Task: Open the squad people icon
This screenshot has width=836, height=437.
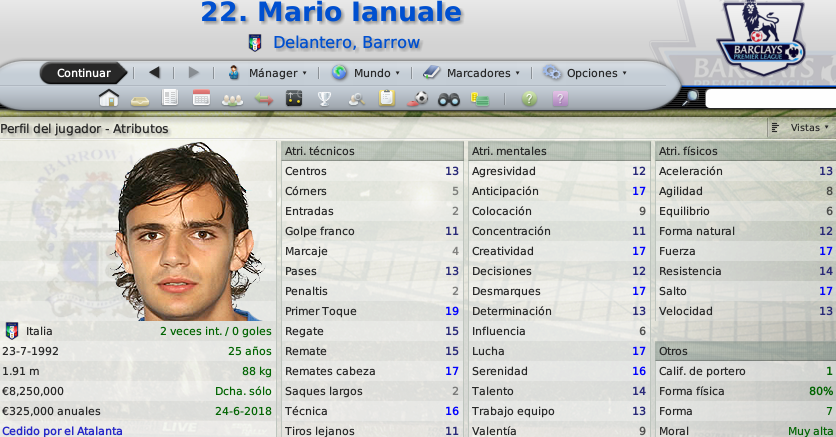Action: [x=232, y=100]
